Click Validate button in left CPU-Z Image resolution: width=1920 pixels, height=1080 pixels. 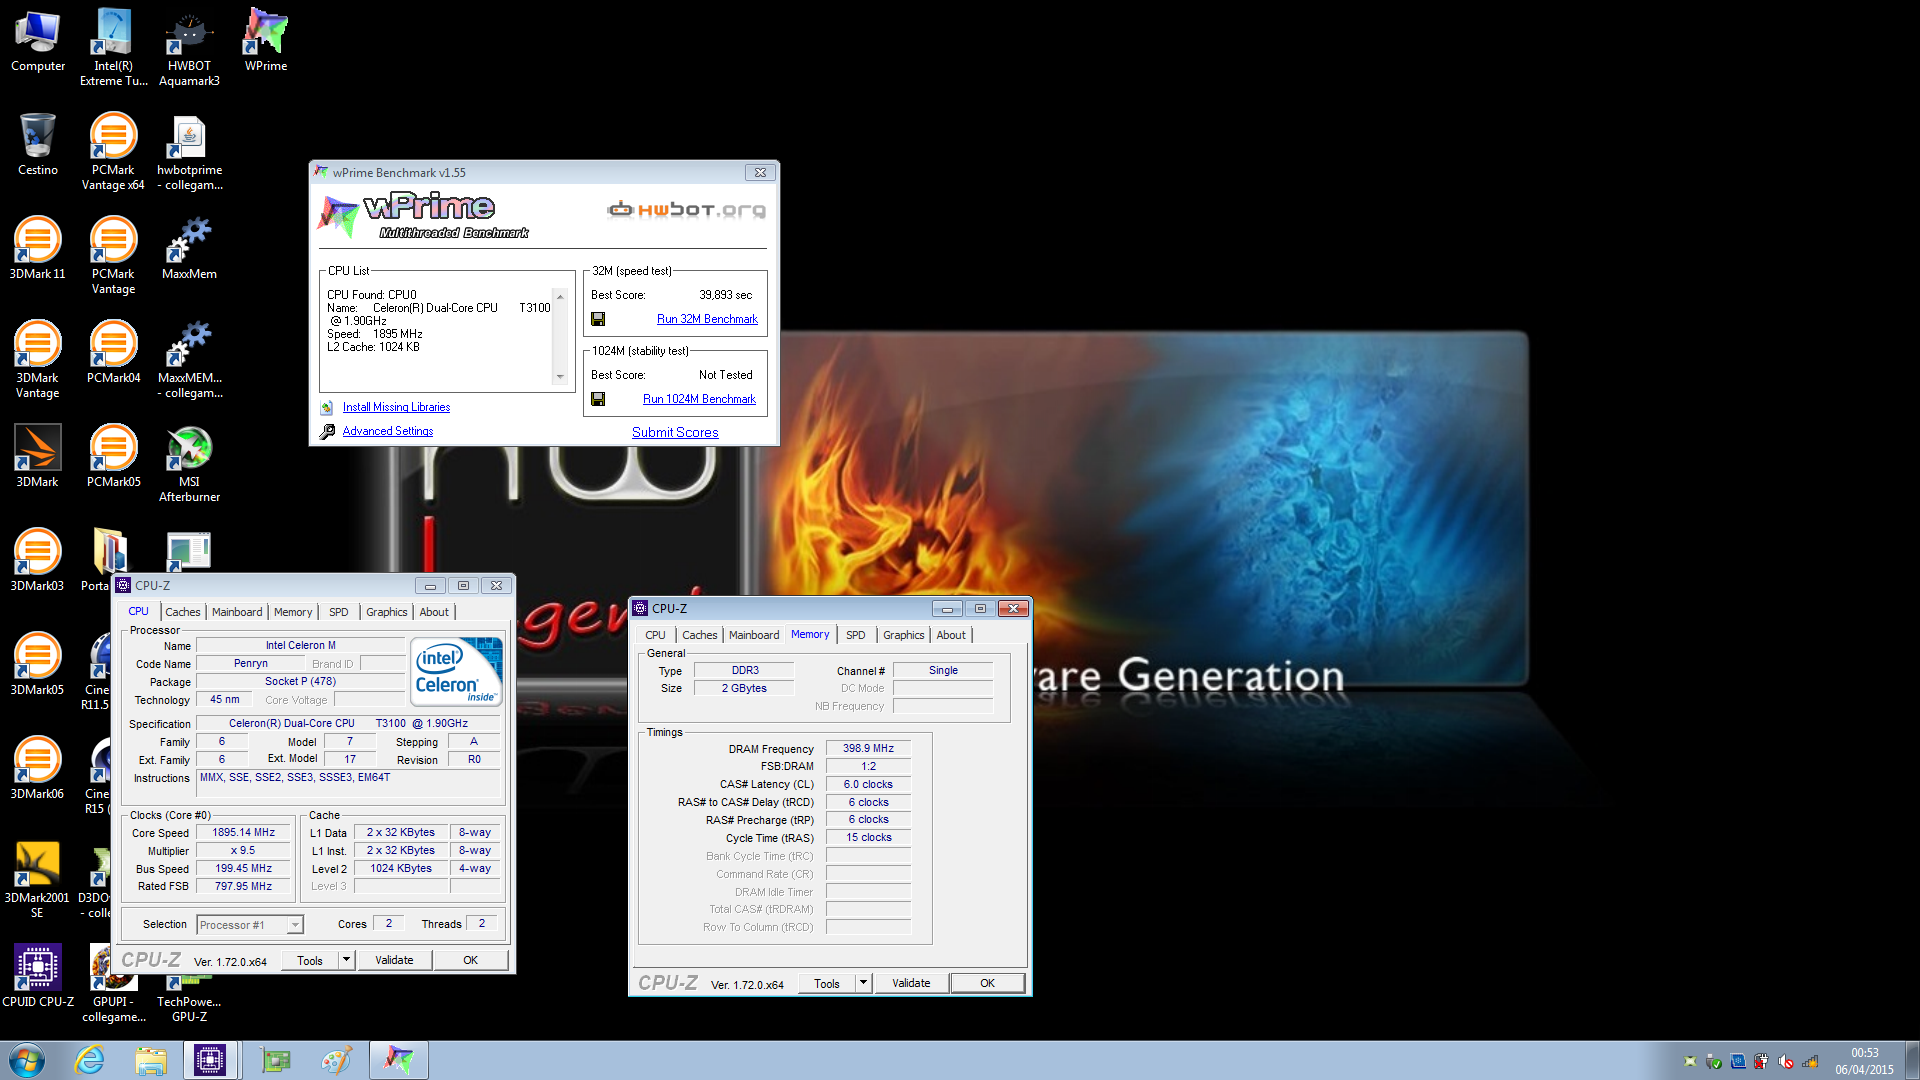[x=394, y=960]
